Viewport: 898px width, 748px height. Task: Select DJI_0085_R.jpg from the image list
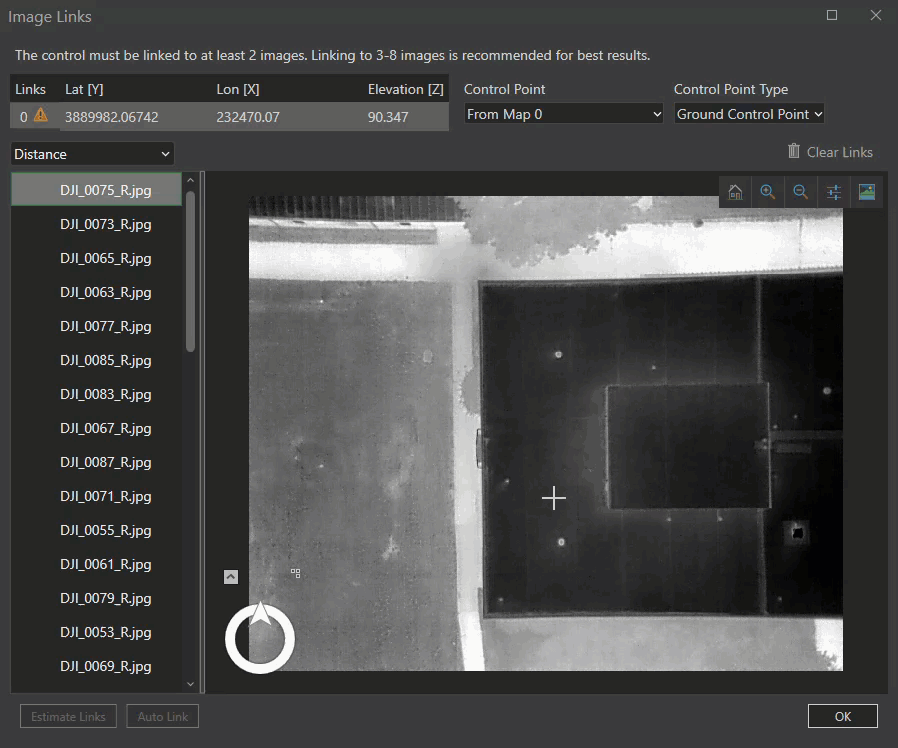click(x=104, y=360)
